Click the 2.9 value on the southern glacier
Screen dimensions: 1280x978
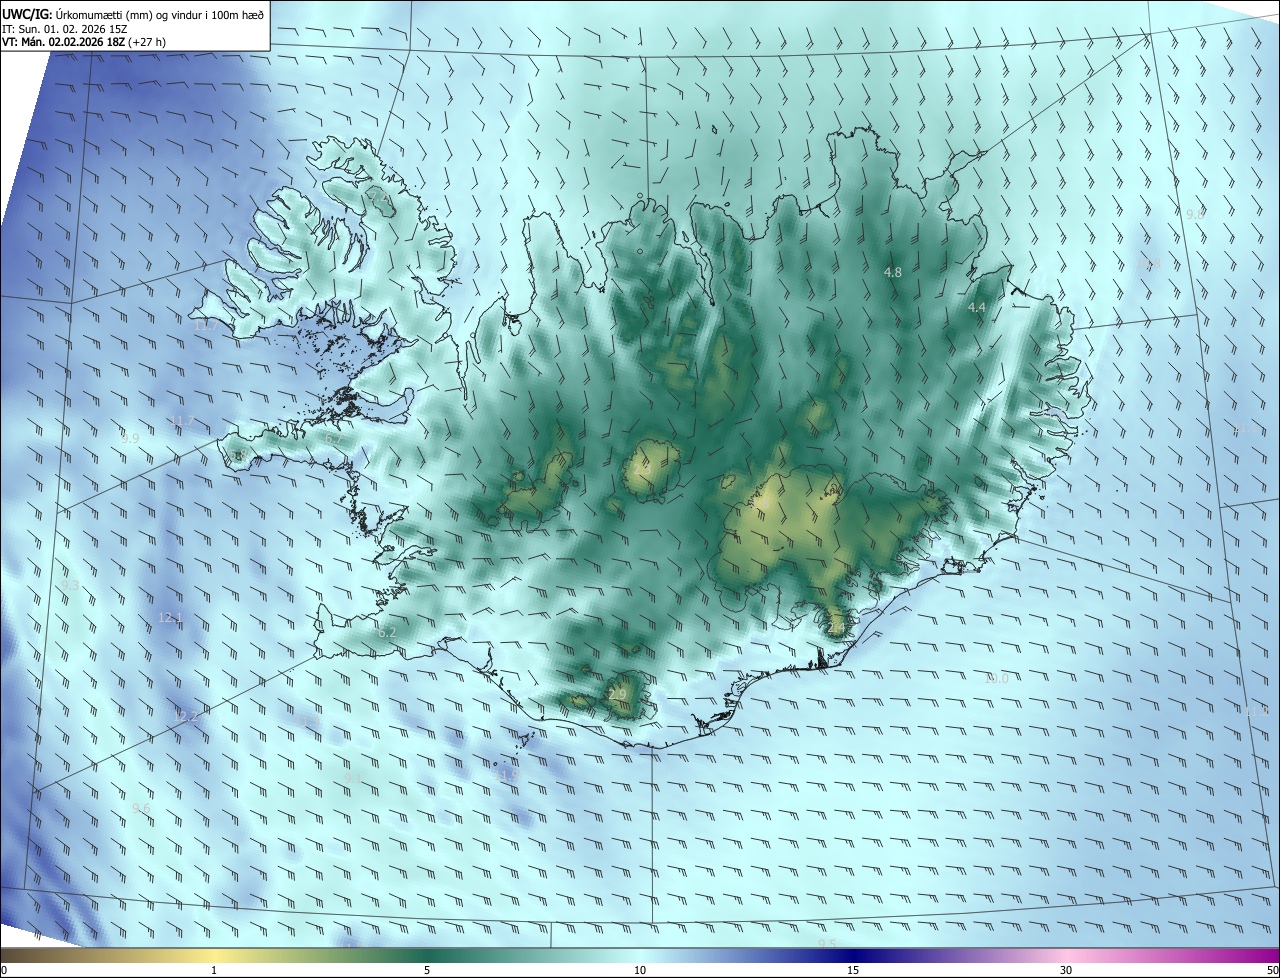pyautogui.click(x=617, y=694)
